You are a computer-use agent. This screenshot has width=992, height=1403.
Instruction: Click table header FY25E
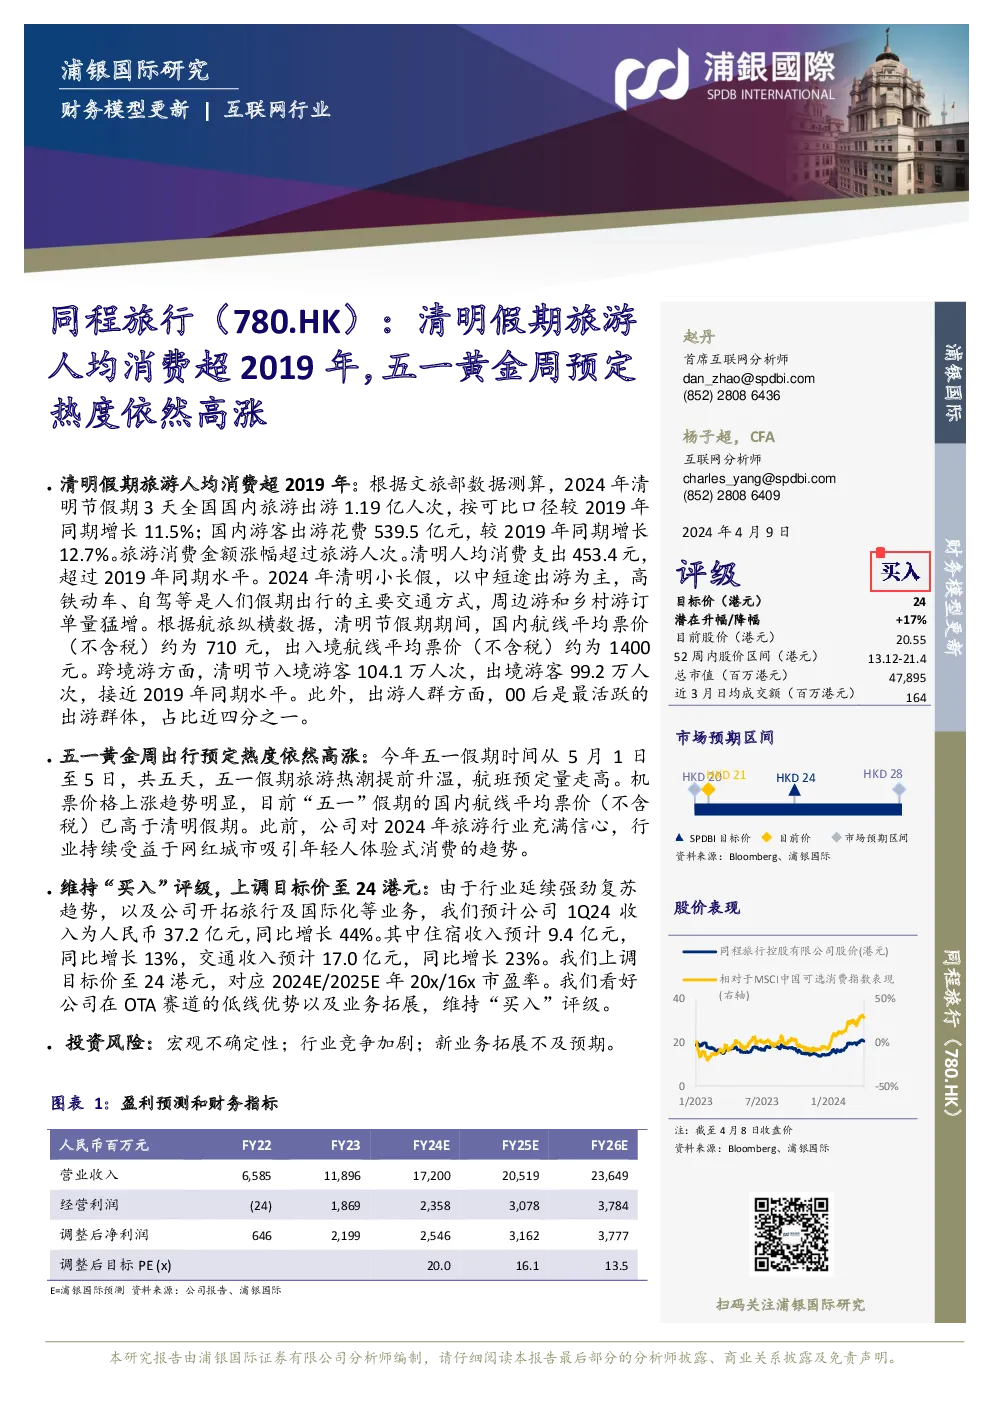[x=520, y=1145]
